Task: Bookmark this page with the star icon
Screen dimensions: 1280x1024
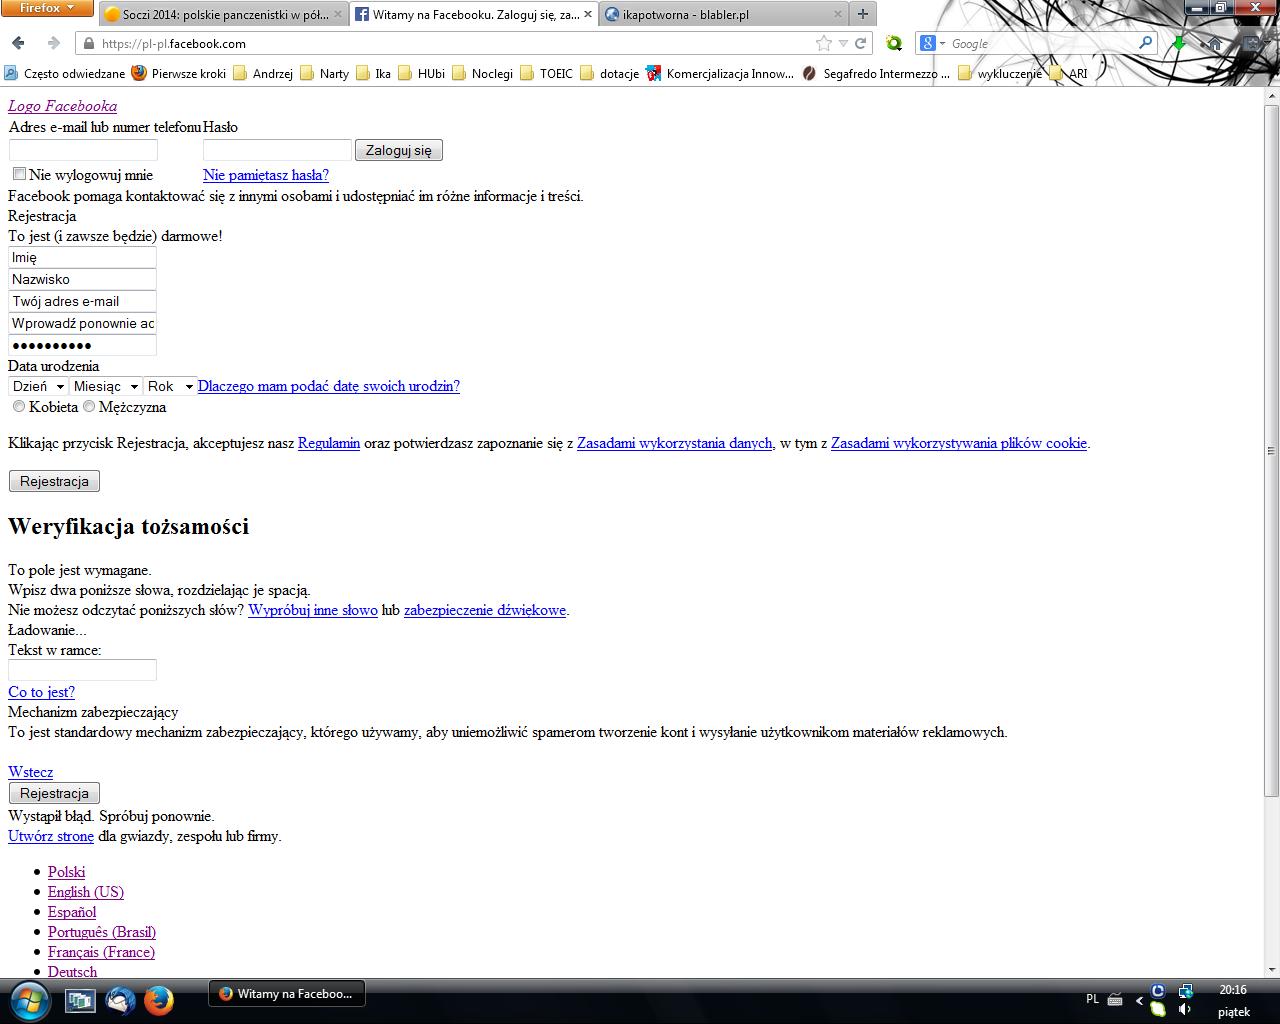Action: coord(823,43)
